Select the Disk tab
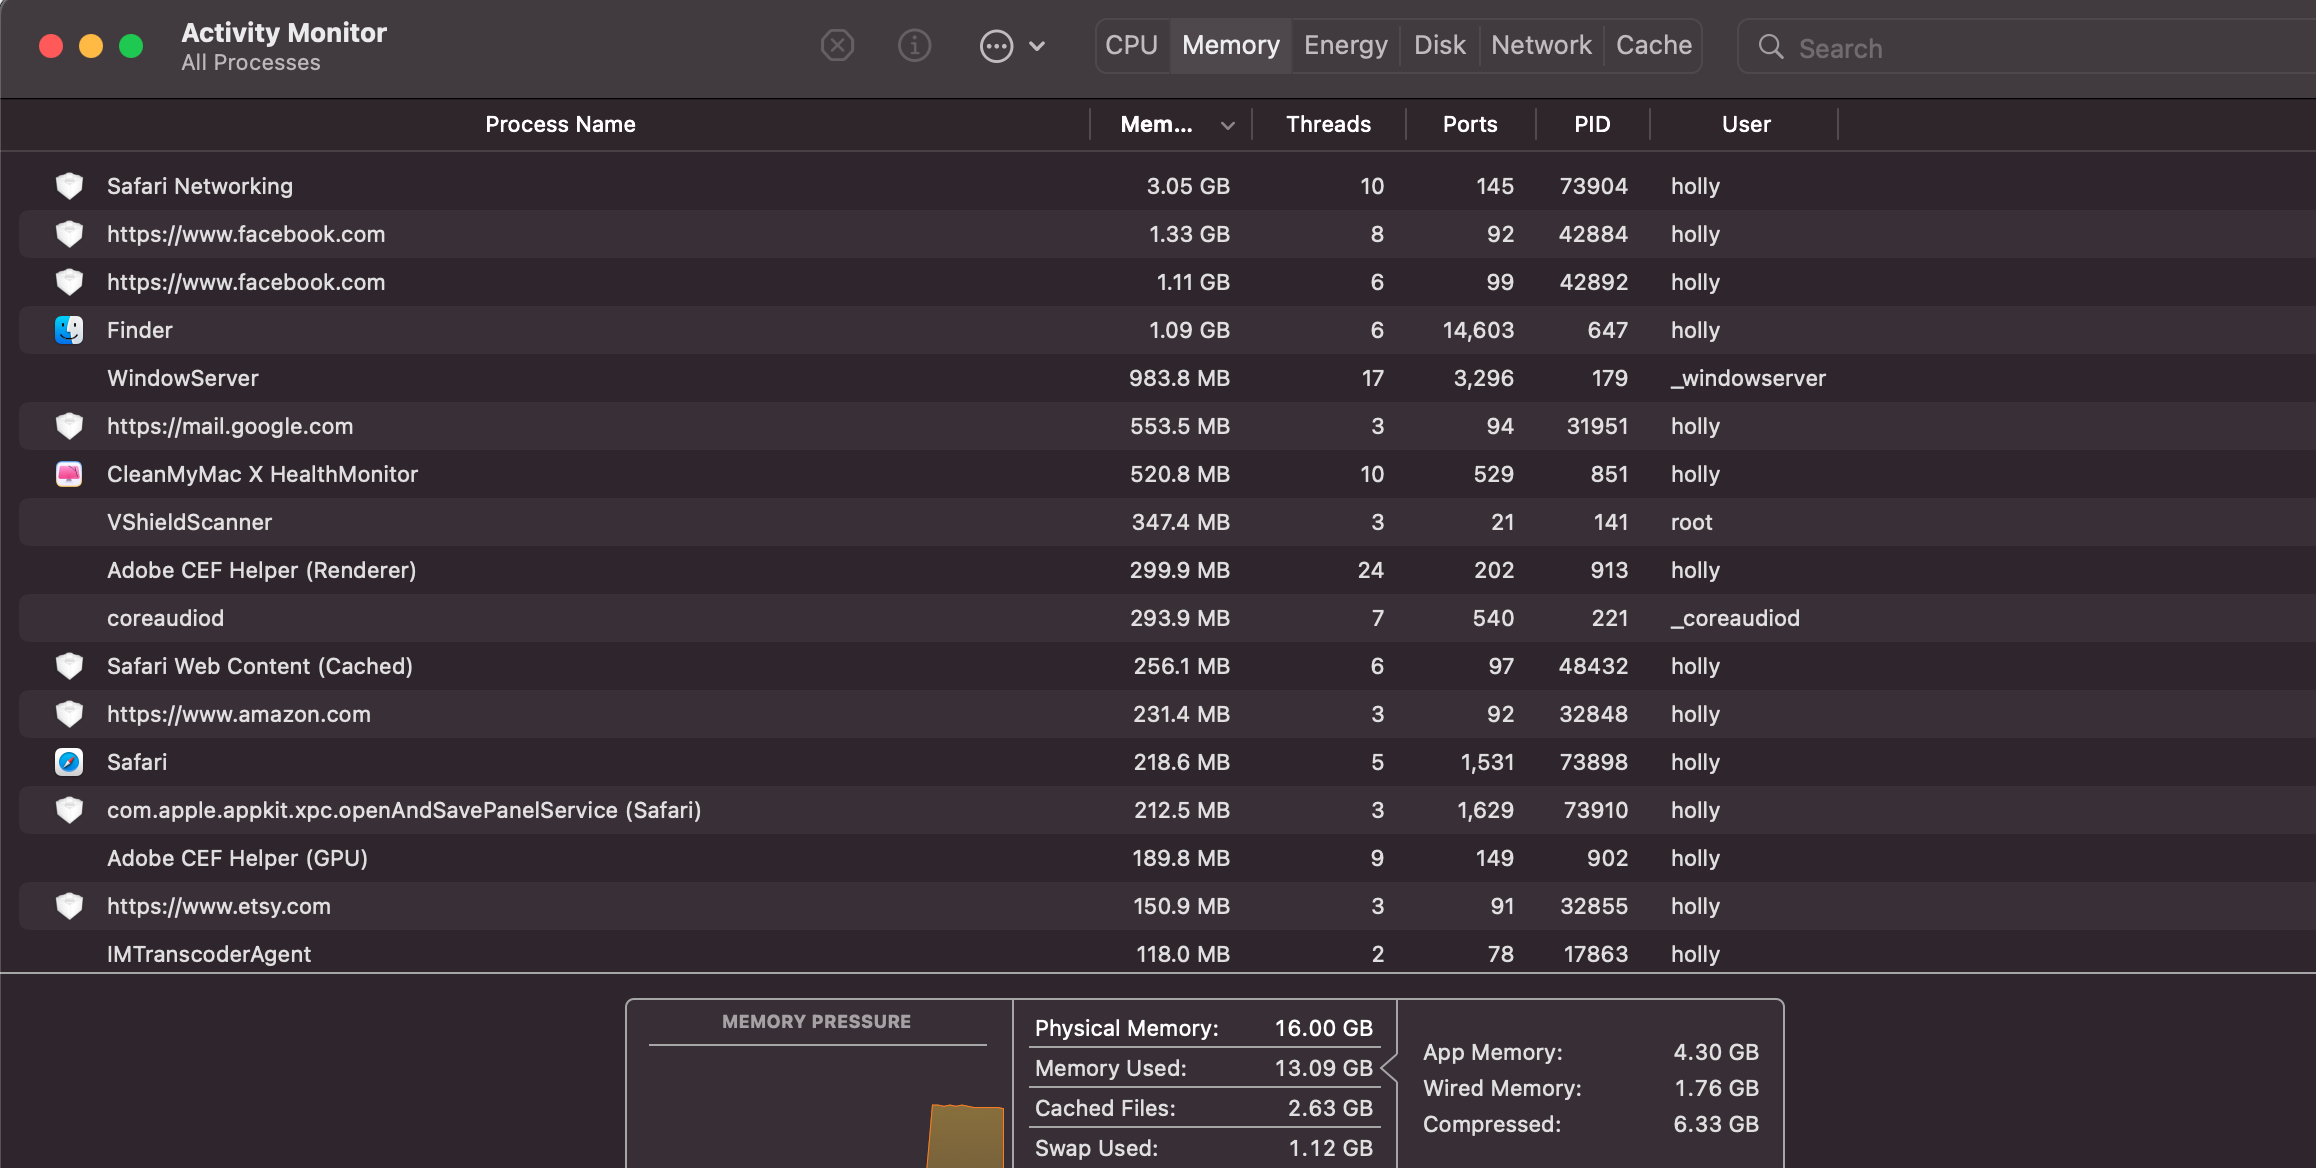 [1439, 45]
